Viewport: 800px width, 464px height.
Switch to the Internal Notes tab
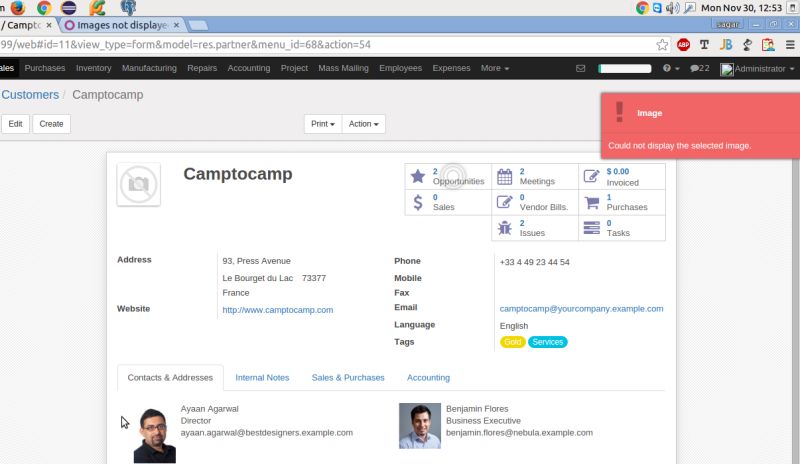click(262, 378)
